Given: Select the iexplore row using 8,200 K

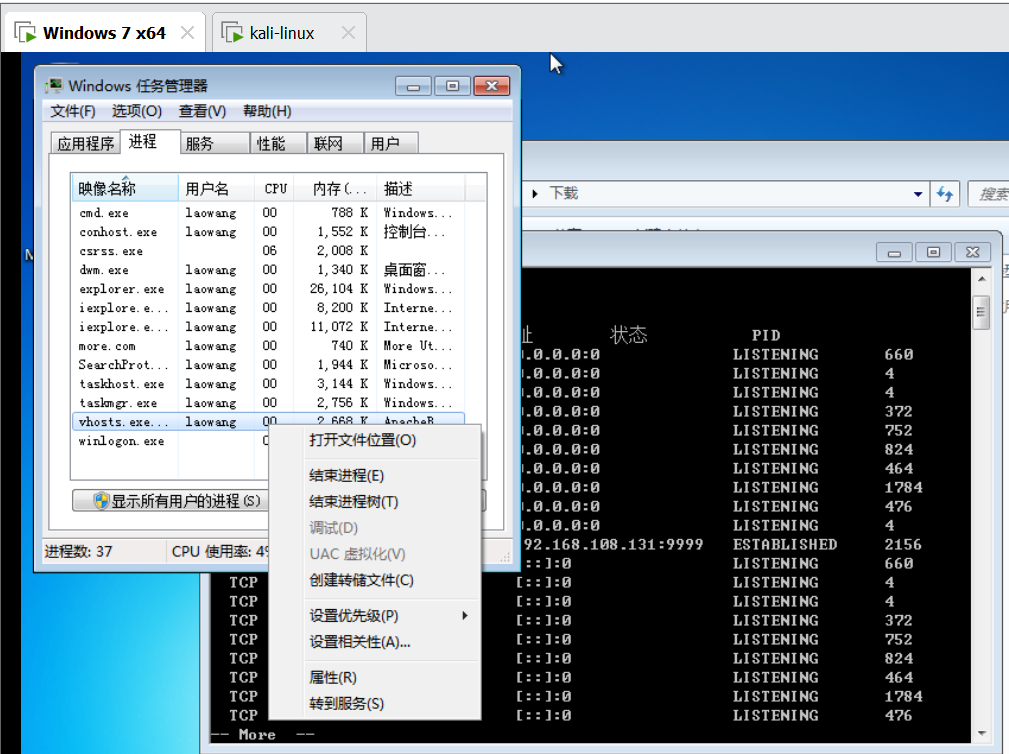Looking at the screenshot, I should (x=268, y=308).
